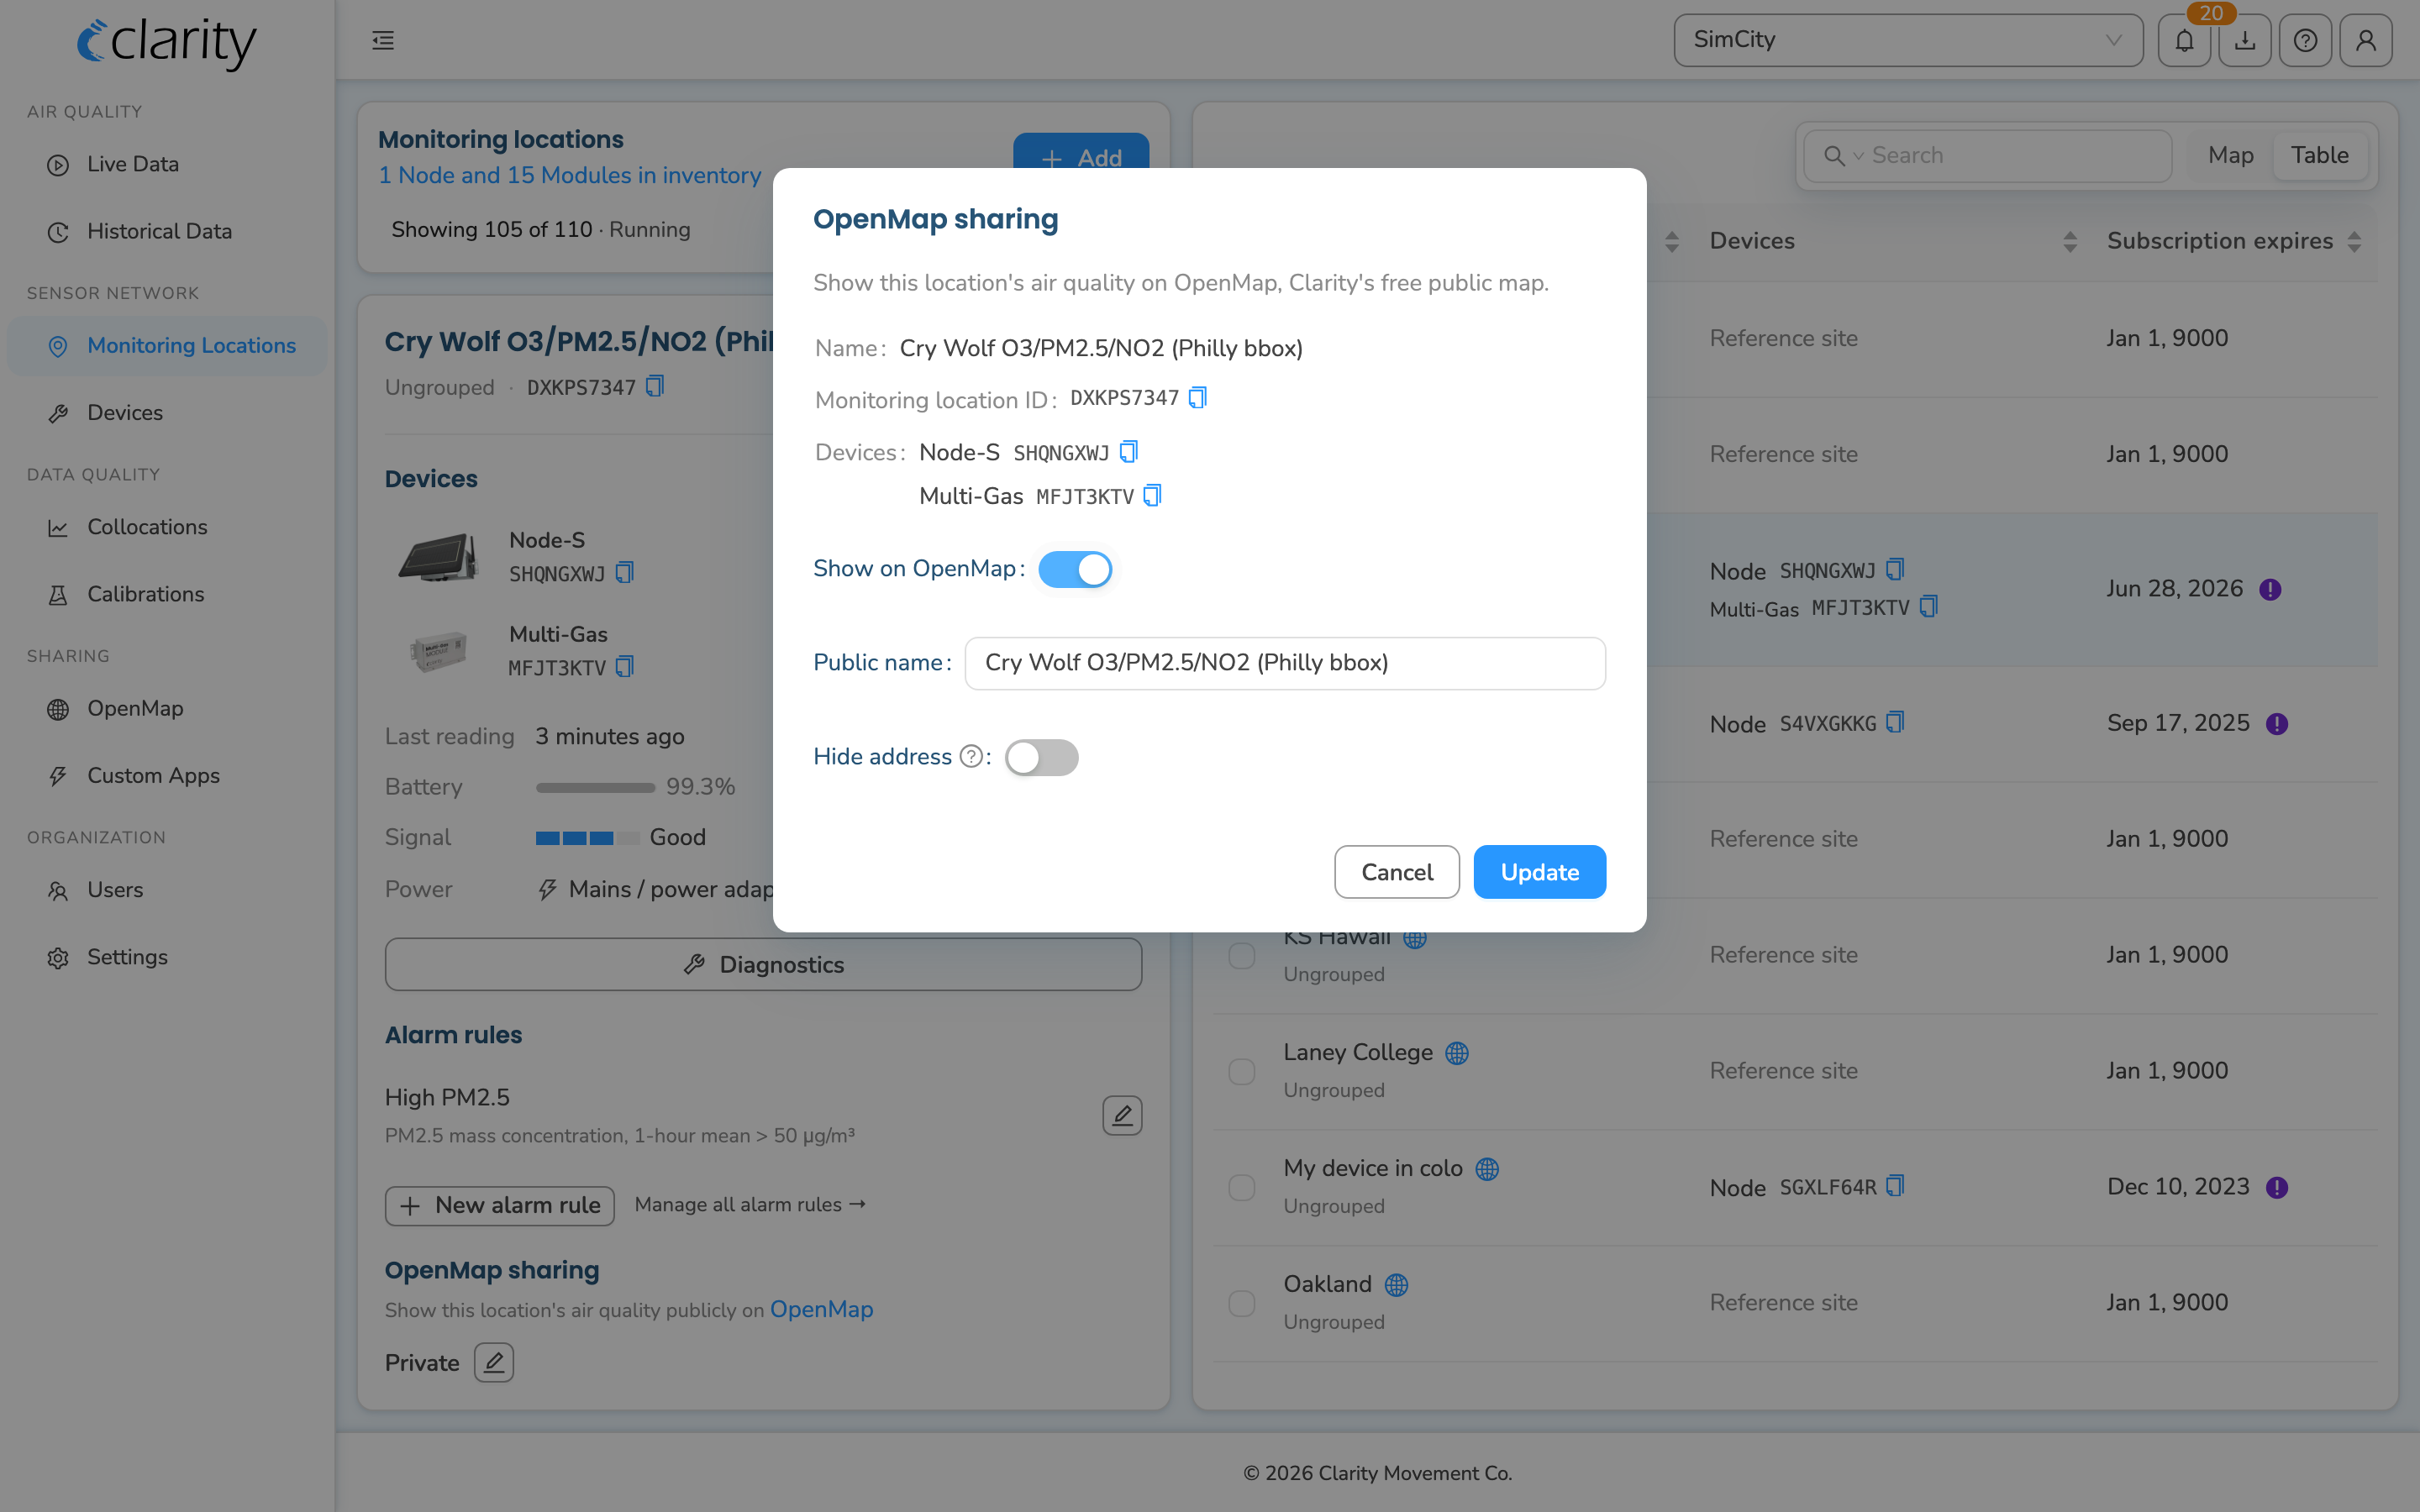The image size is (2420, 1512).
Task: Copy MFJT3KTV in table row
Action: coord(1928,607)
